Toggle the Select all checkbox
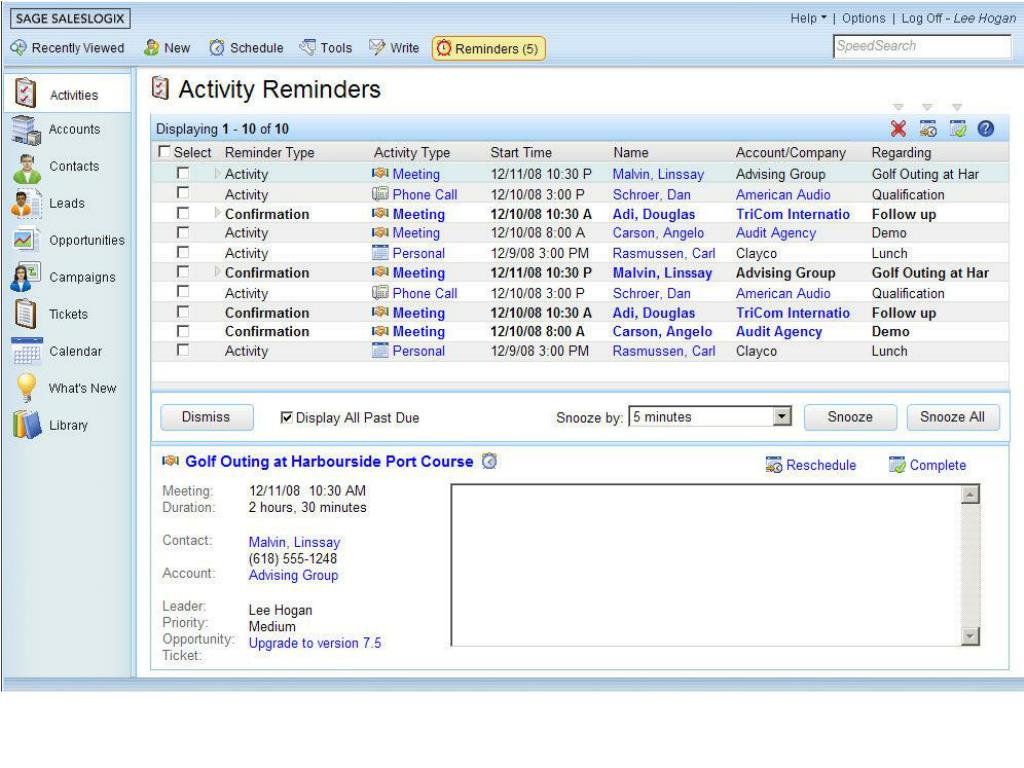The height and width of the screenshot is (768, 1024). (x=164, y=152)
